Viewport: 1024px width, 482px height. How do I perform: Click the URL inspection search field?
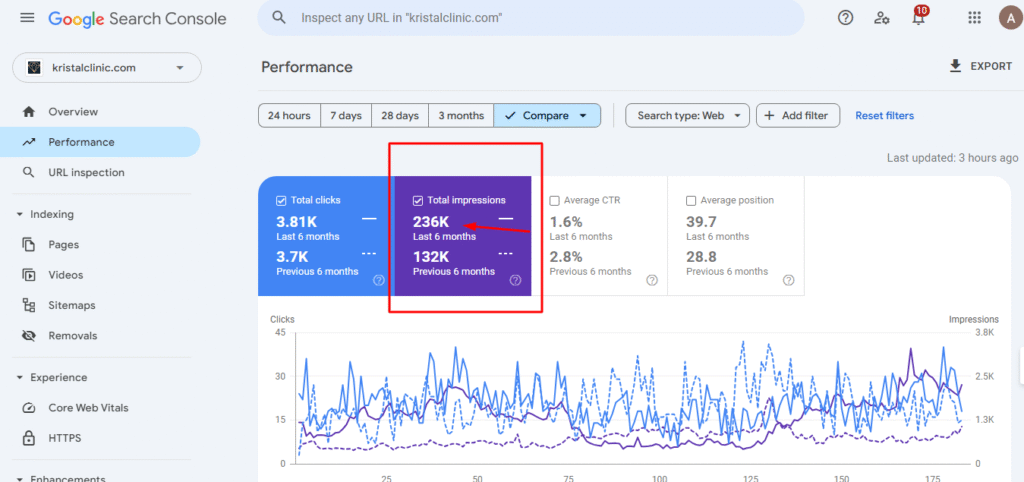530,18
